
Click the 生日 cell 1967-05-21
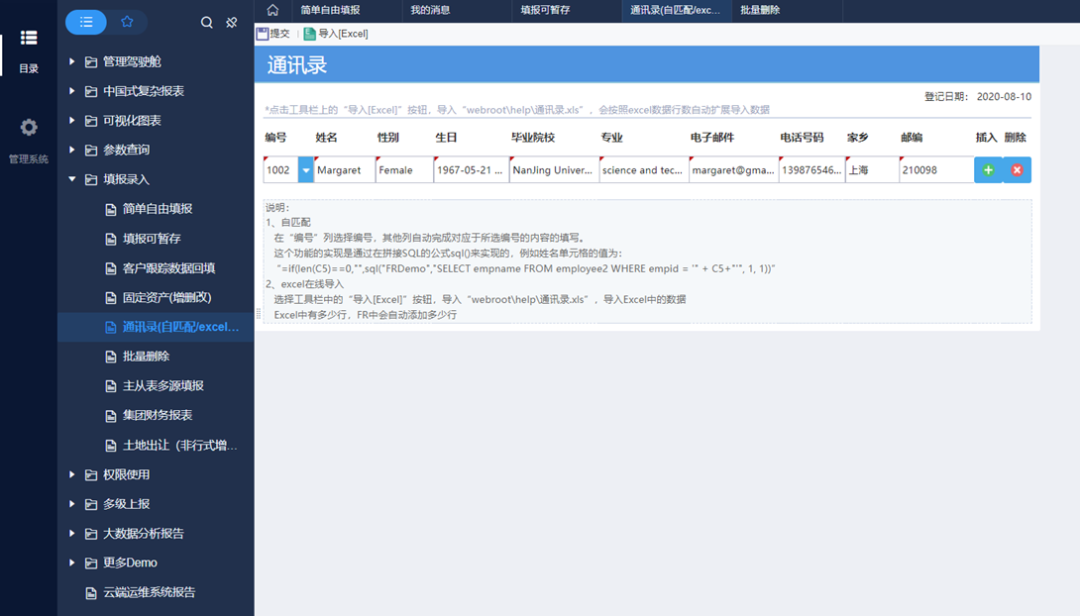pyautogui.click(x=471, y=170)
